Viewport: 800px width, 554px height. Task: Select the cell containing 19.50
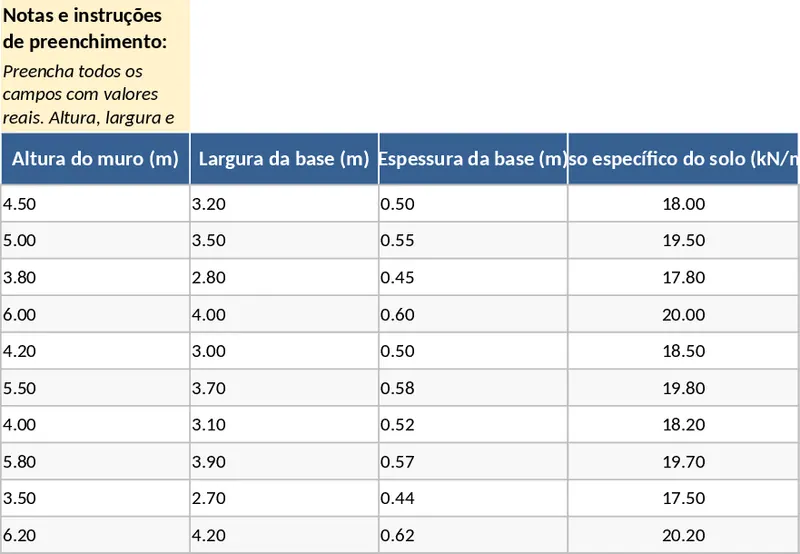684,241
